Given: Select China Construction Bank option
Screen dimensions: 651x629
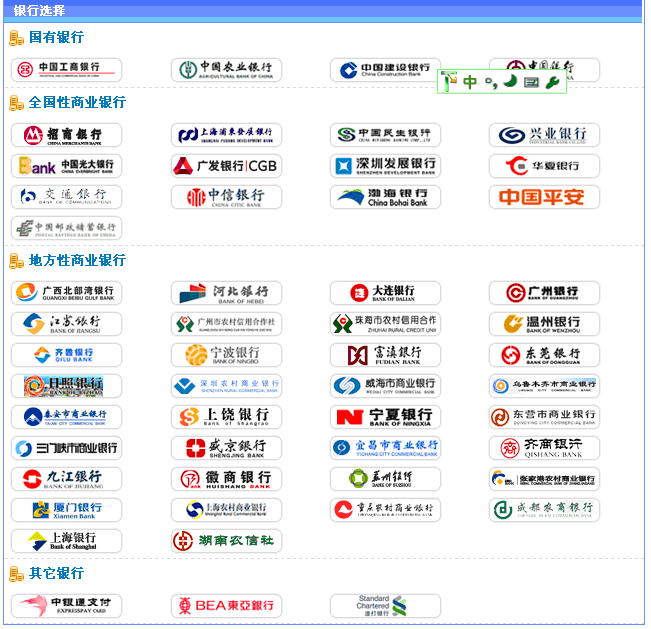Looking at the screenshot, I should (x=385, y=69).
